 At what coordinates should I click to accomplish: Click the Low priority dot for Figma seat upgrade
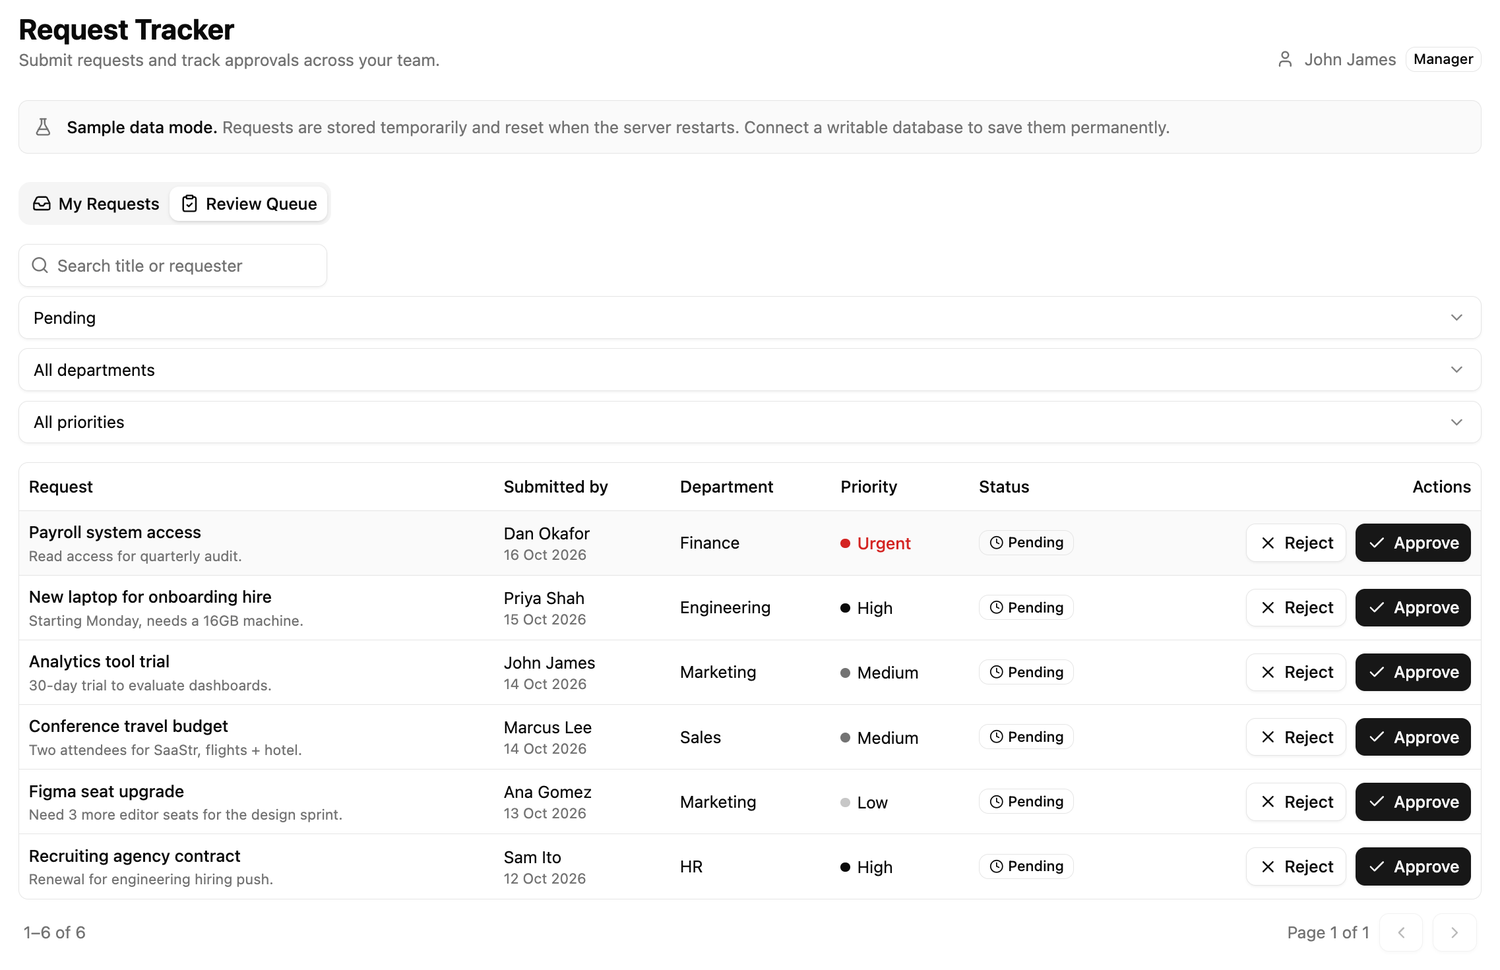click(845, 802)
